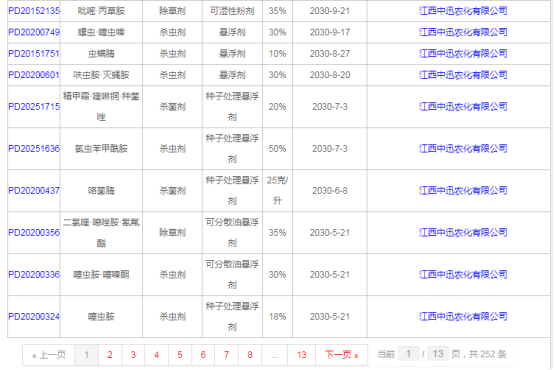554x370 pixels.
Task: Open registration link PD20200437
Action: [x=34, y=190]
